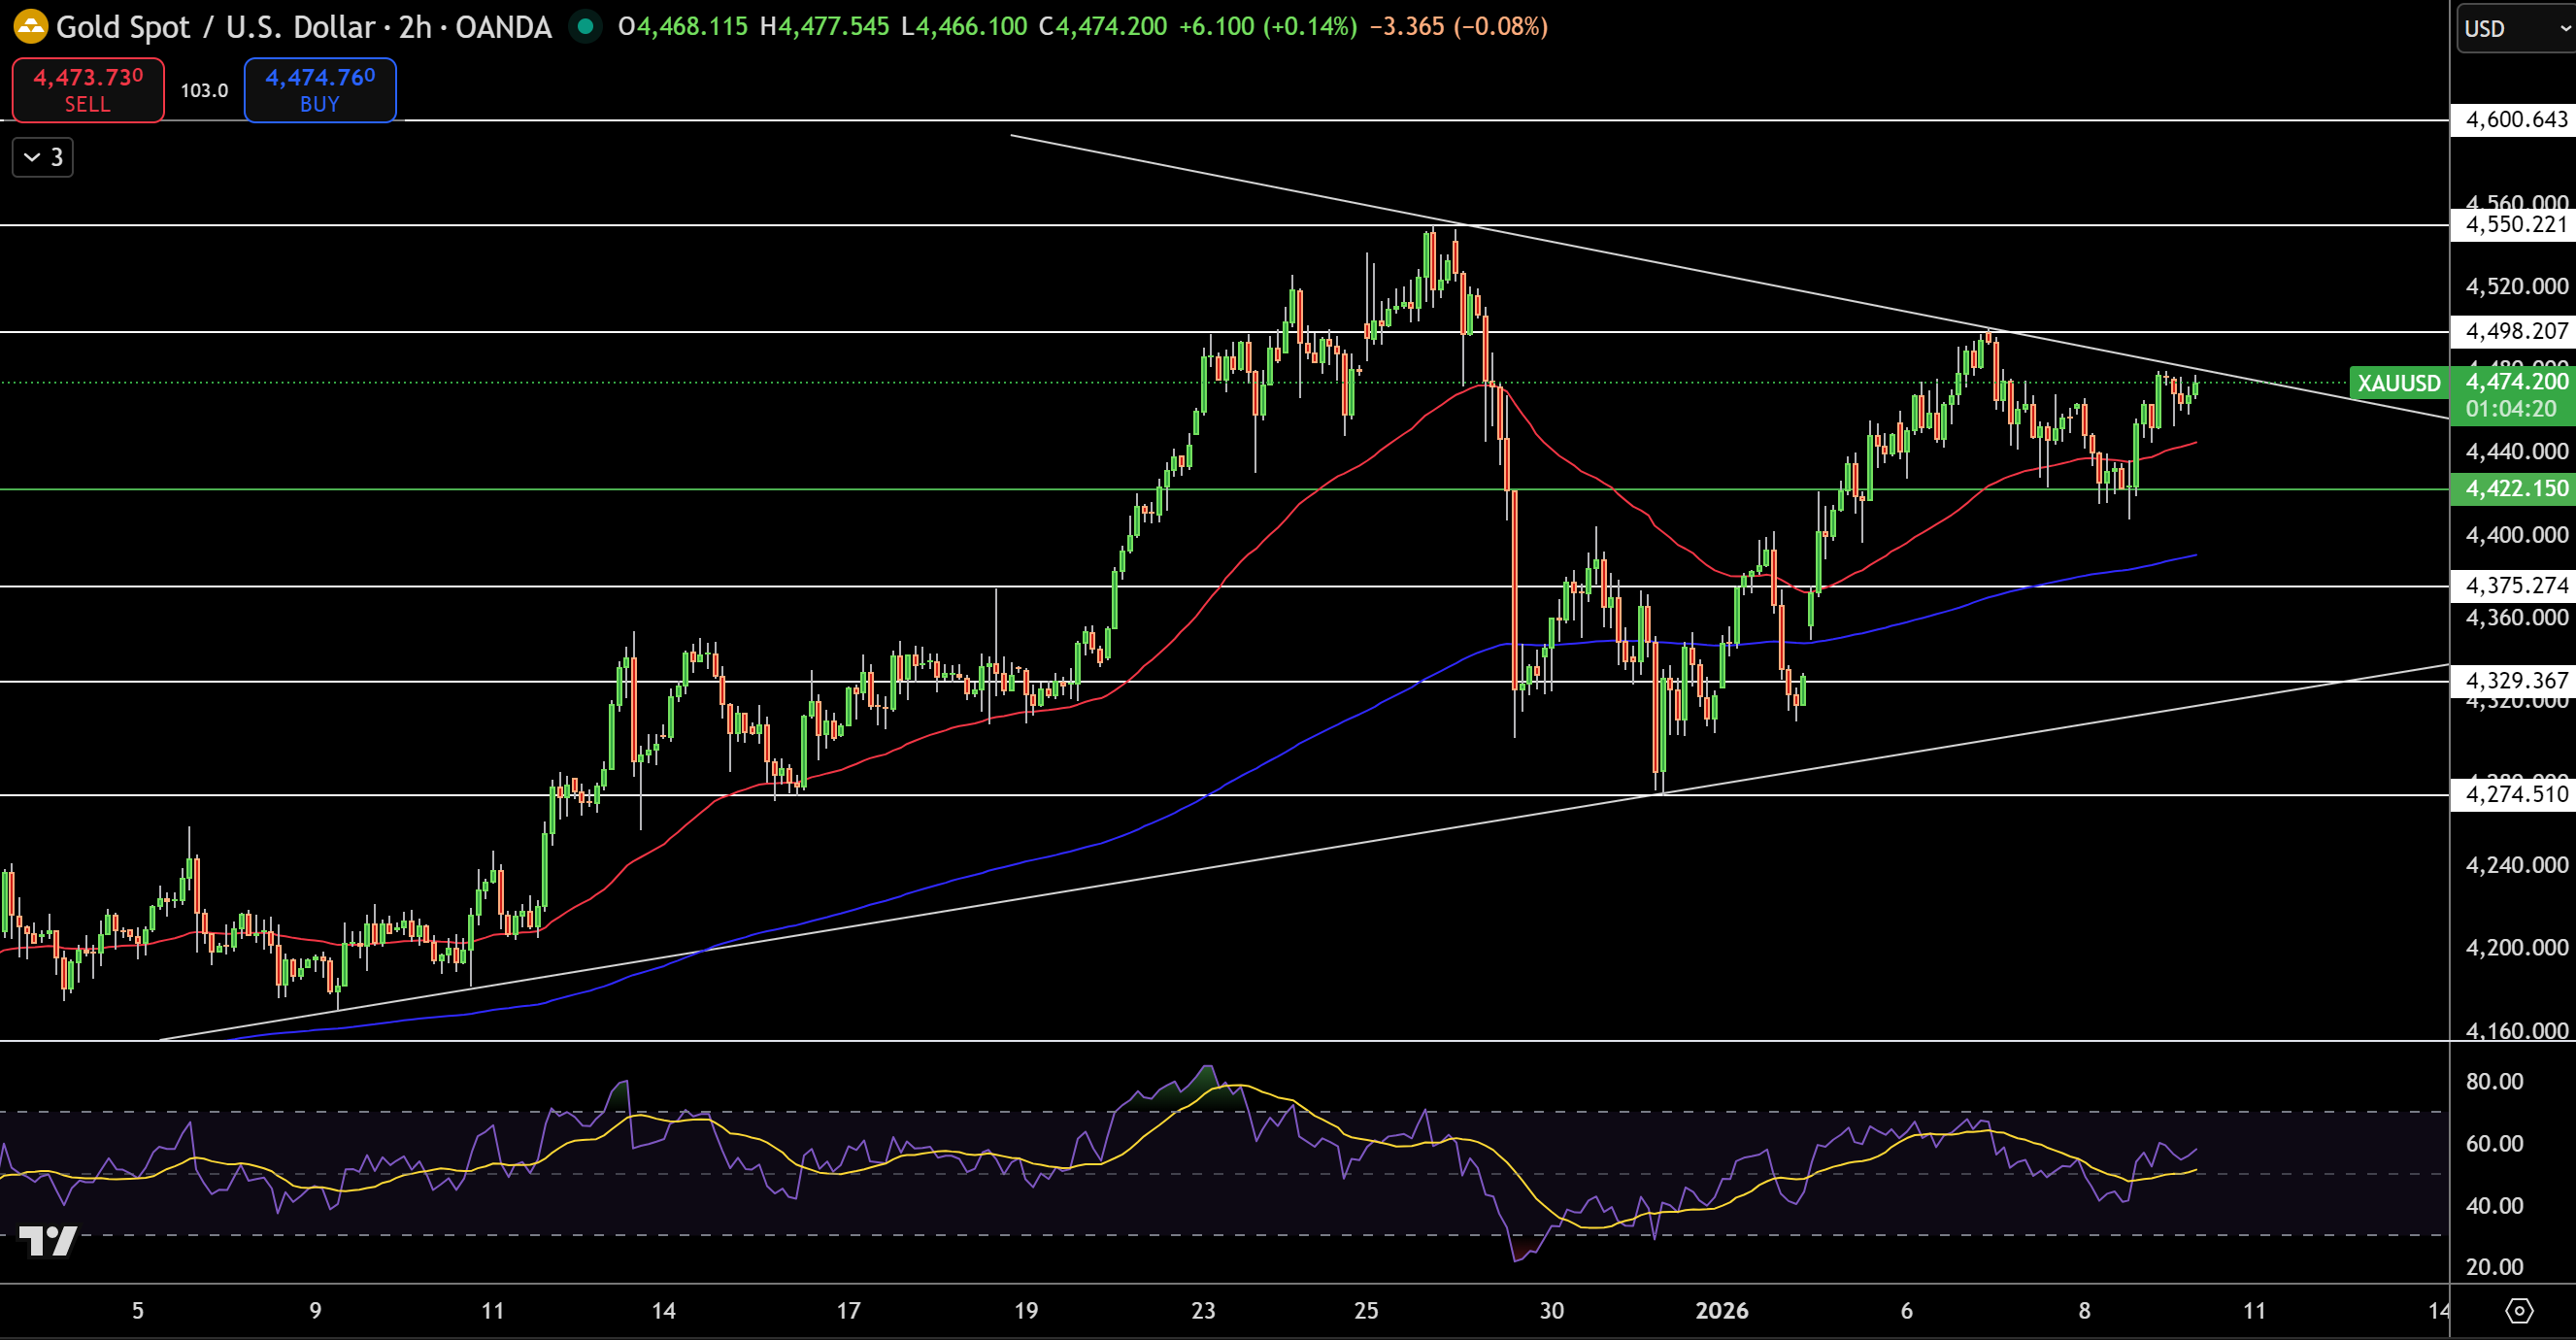2576x1340 pixels.
Task: Select the 4,600.643 horizontal line price label
Action: click(x=2515, y=120)
